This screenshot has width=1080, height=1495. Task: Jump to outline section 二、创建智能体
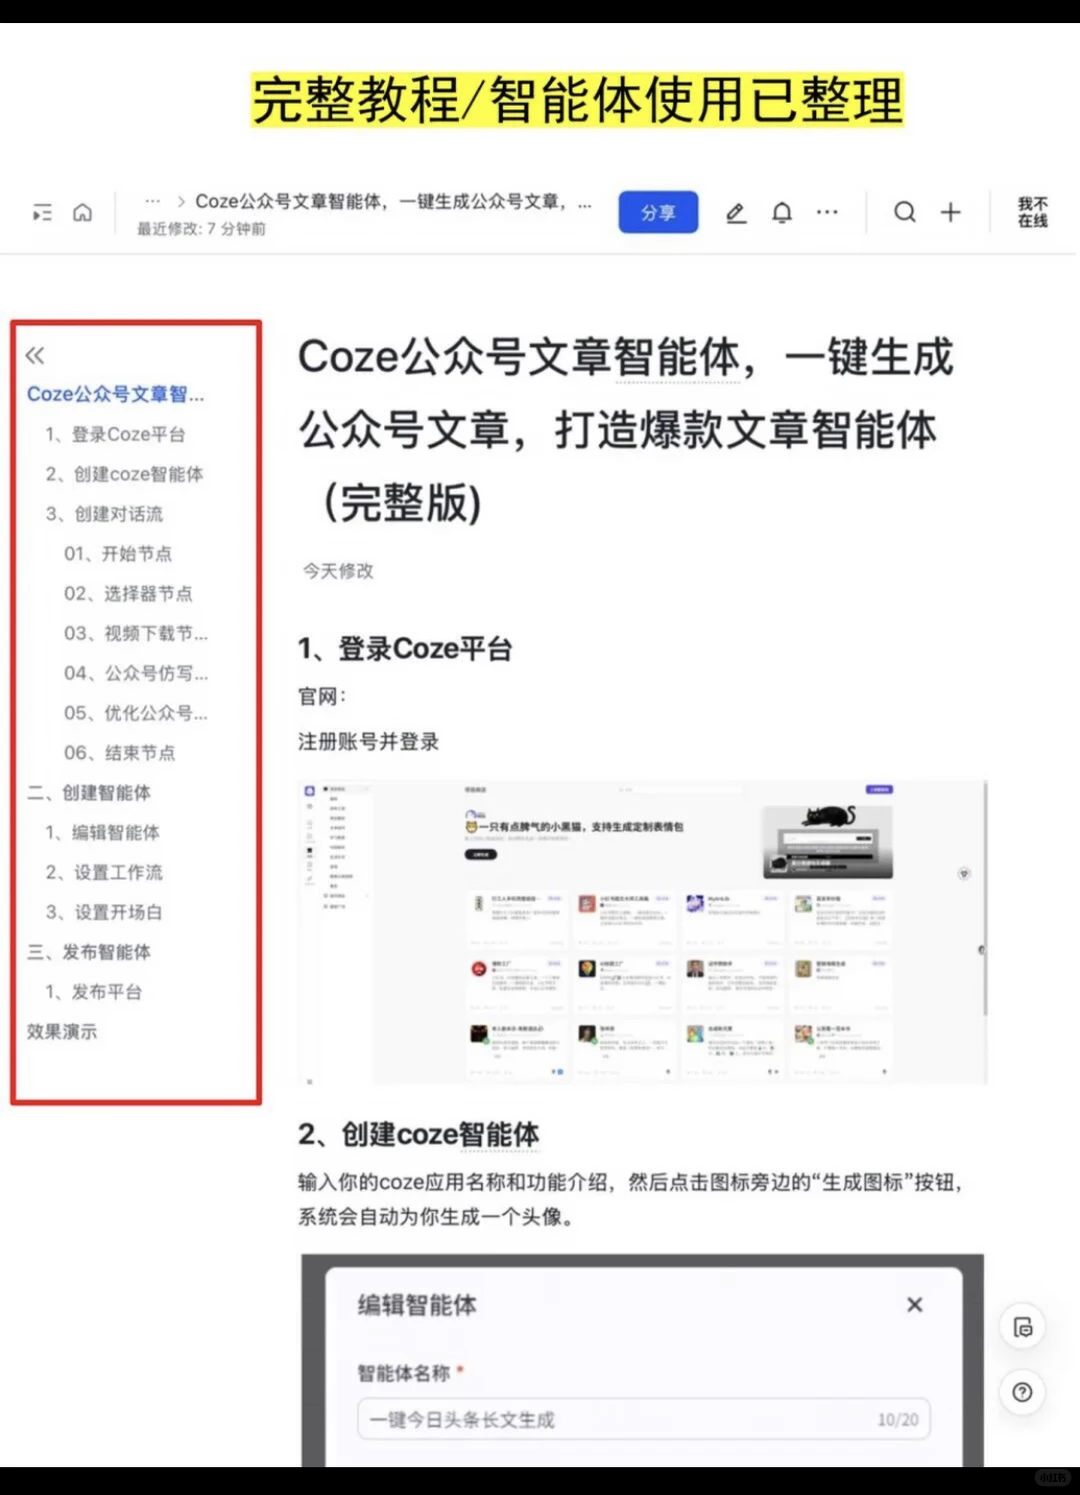click(89, 793)
